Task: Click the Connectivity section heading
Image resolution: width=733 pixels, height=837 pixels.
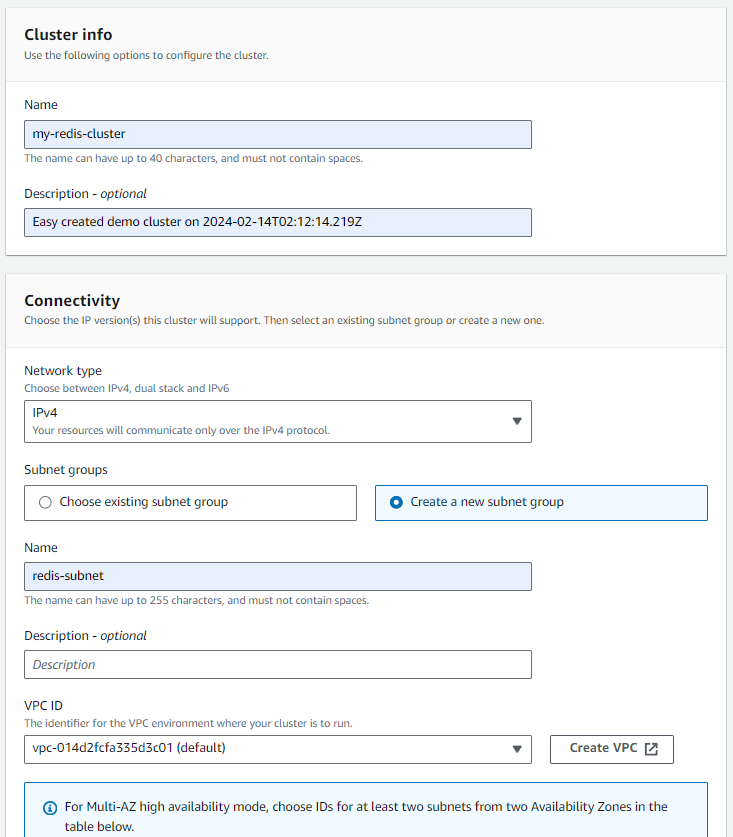Action: tap(72, 301)
